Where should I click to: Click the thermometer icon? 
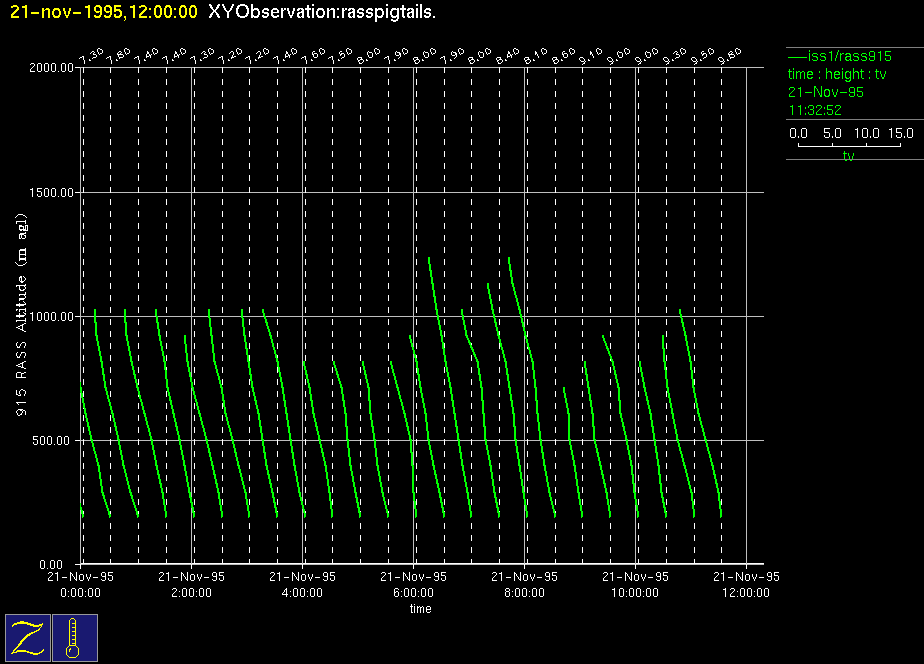pos(74,637)
